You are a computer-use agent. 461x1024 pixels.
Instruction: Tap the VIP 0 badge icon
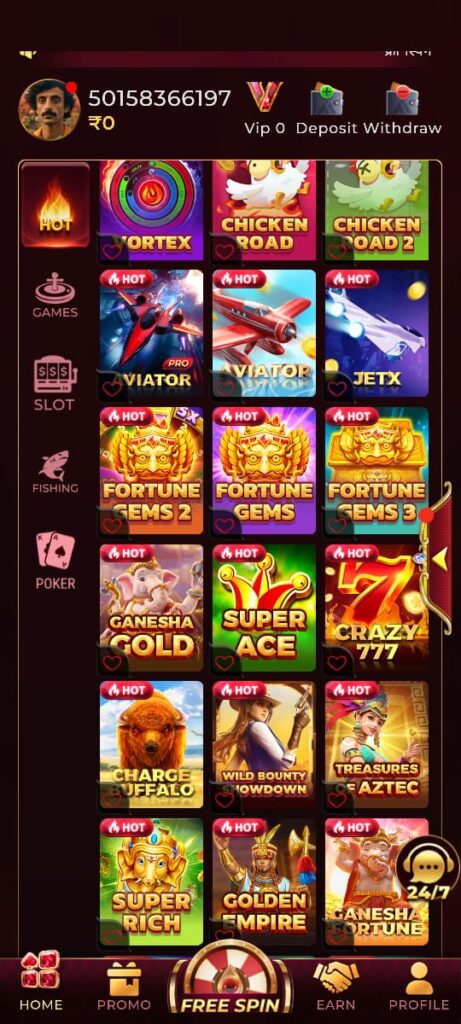coord(264,97)
